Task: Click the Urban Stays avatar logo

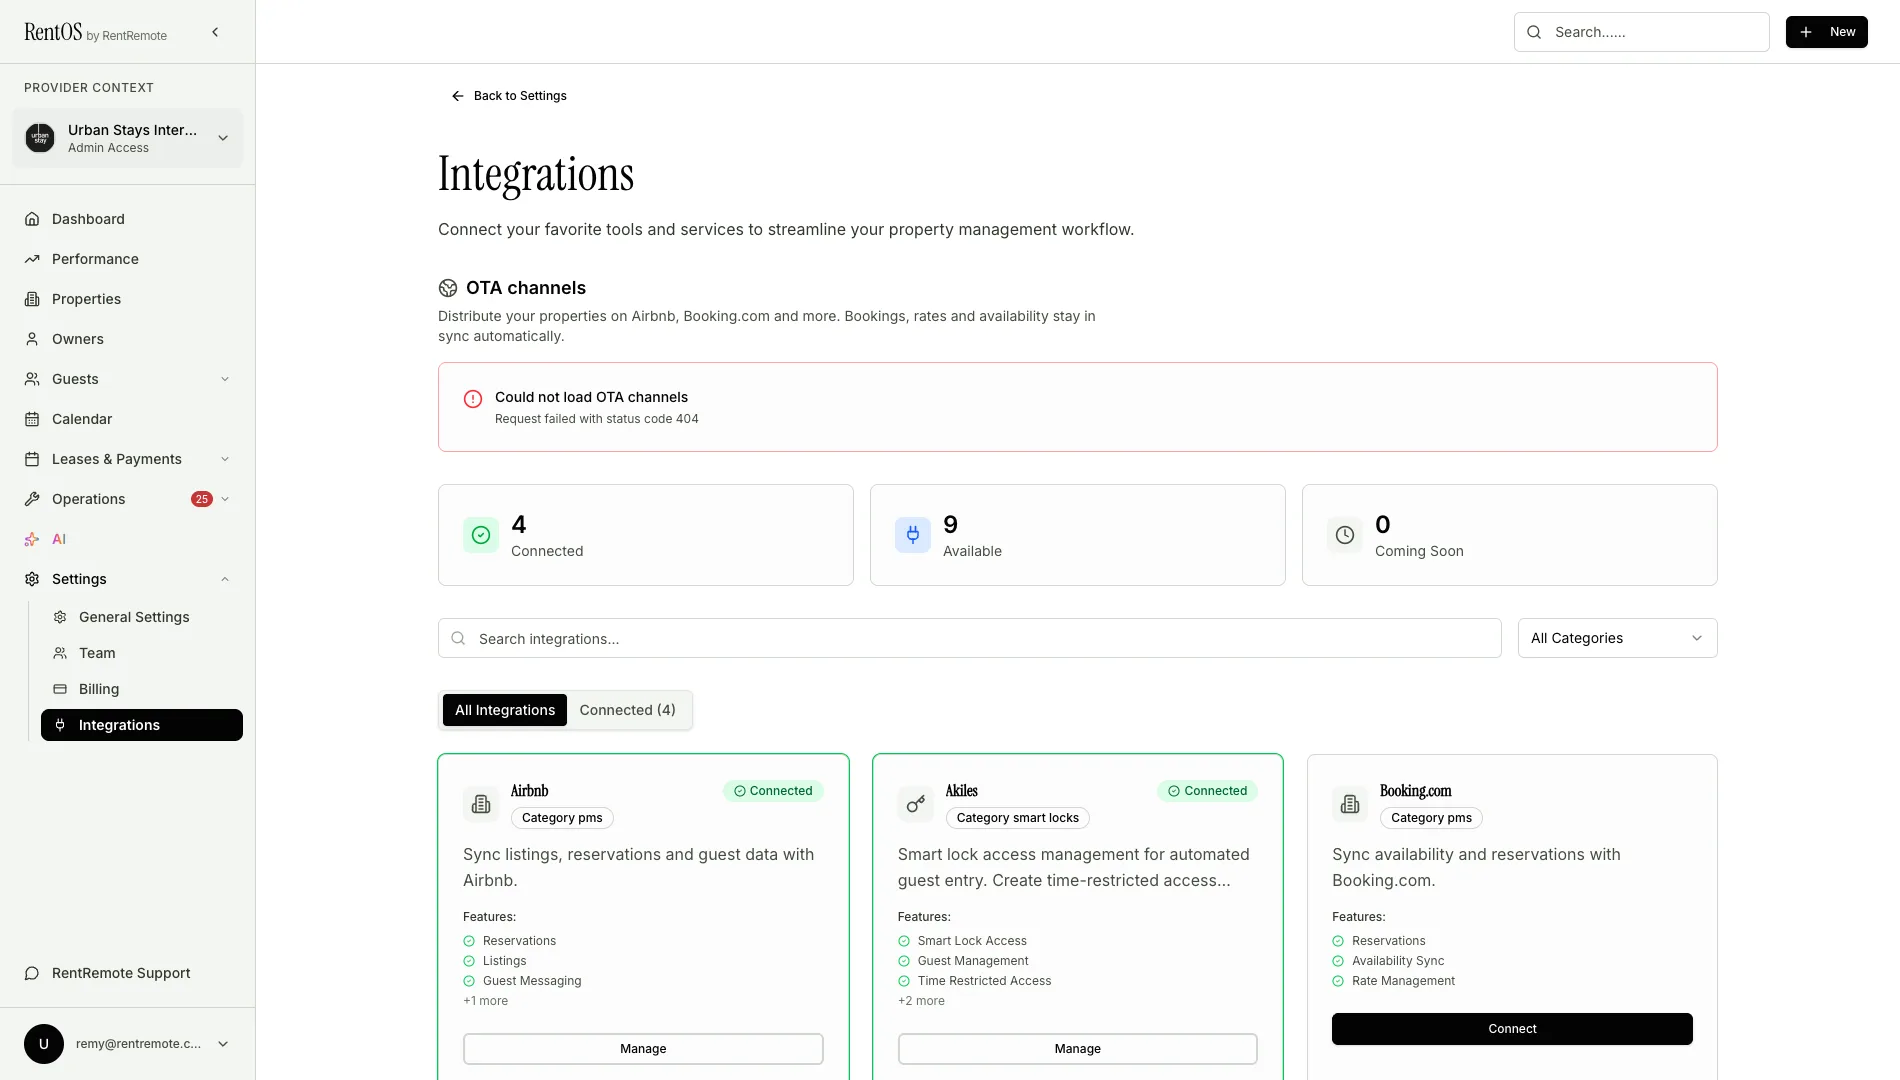Action: tap(40, 138)
